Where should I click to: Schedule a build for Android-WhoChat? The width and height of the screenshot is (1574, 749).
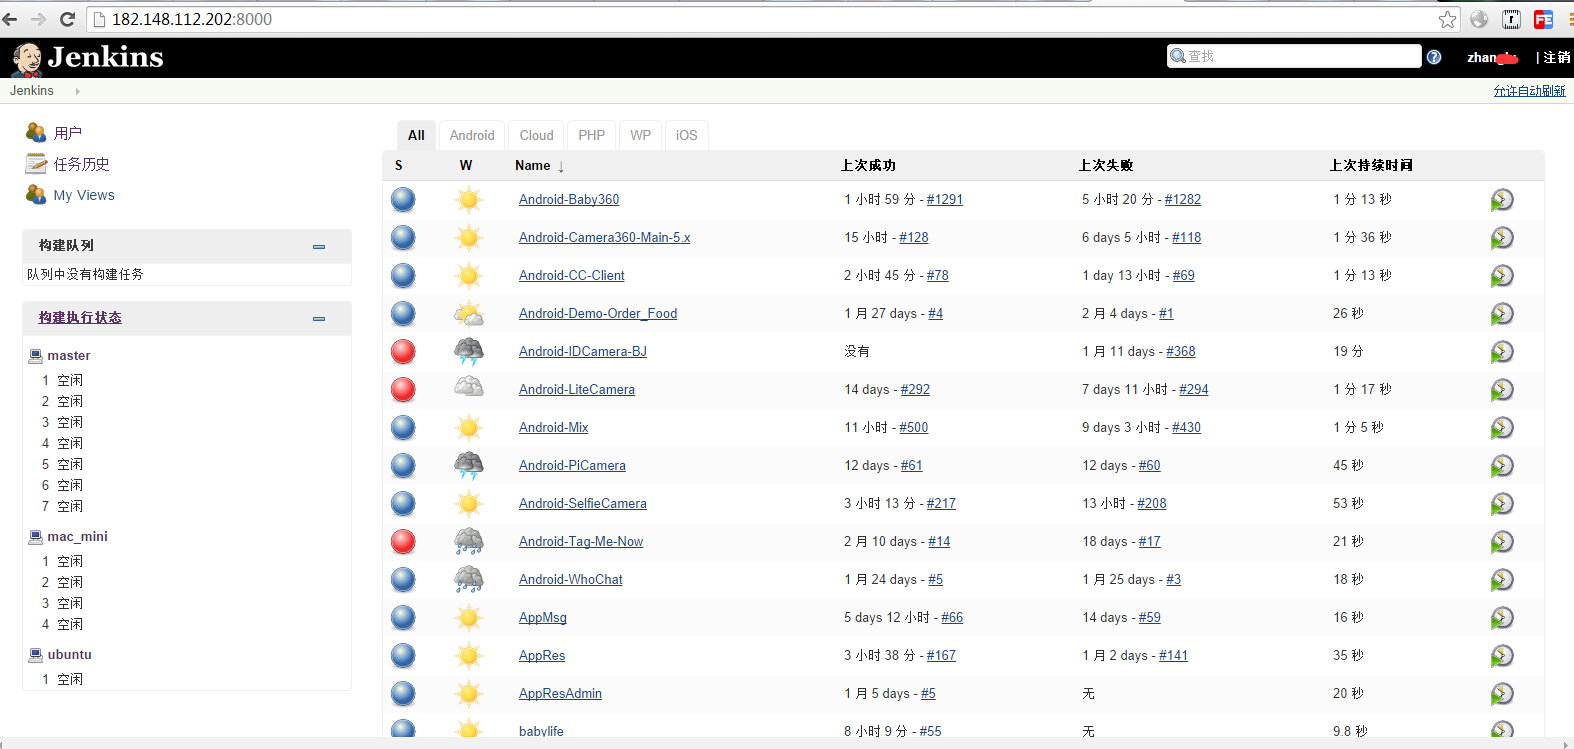click(1502, 580)
